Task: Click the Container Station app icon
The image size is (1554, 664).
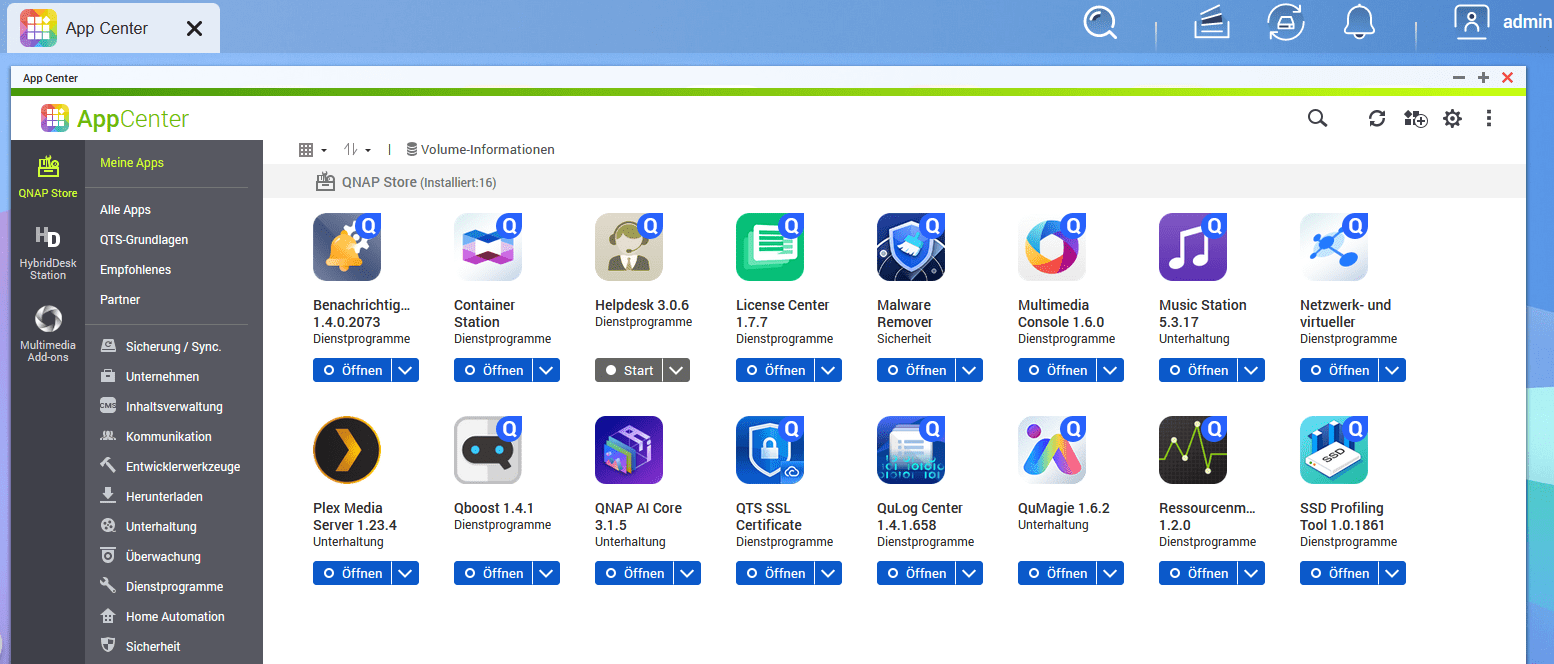Action: [x=488, y=247]
